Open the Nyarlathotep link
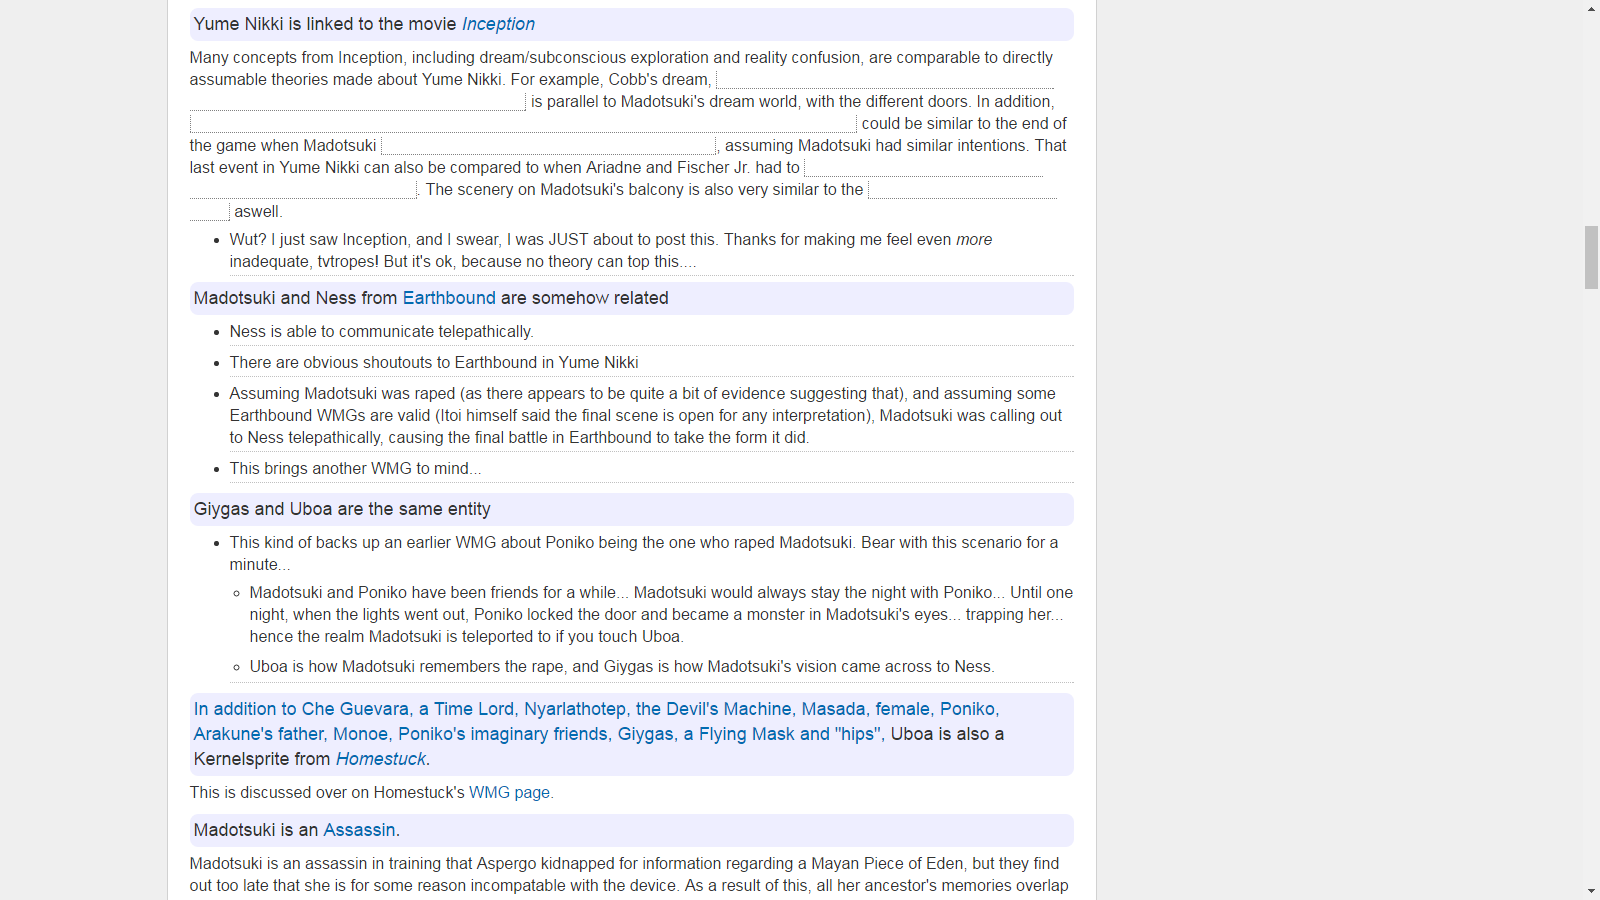The height and width of the screenshot is (900, 1600). click(575, 709)
